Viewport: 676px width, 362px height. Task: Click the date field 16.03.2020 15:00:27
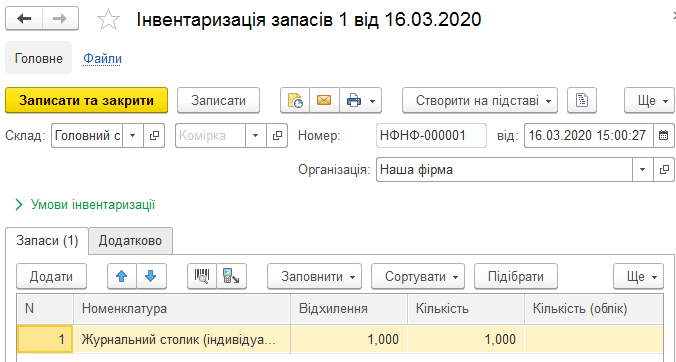click(x=589, y=136)
